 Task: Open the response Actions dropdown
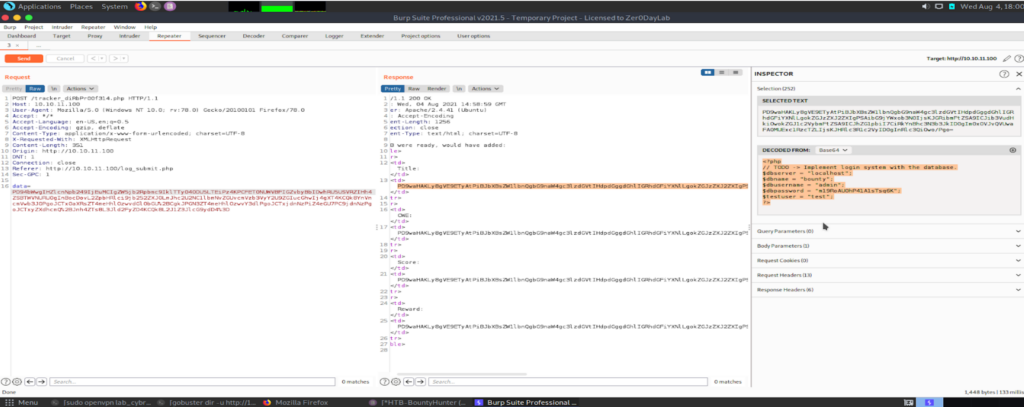pos(486,88)
